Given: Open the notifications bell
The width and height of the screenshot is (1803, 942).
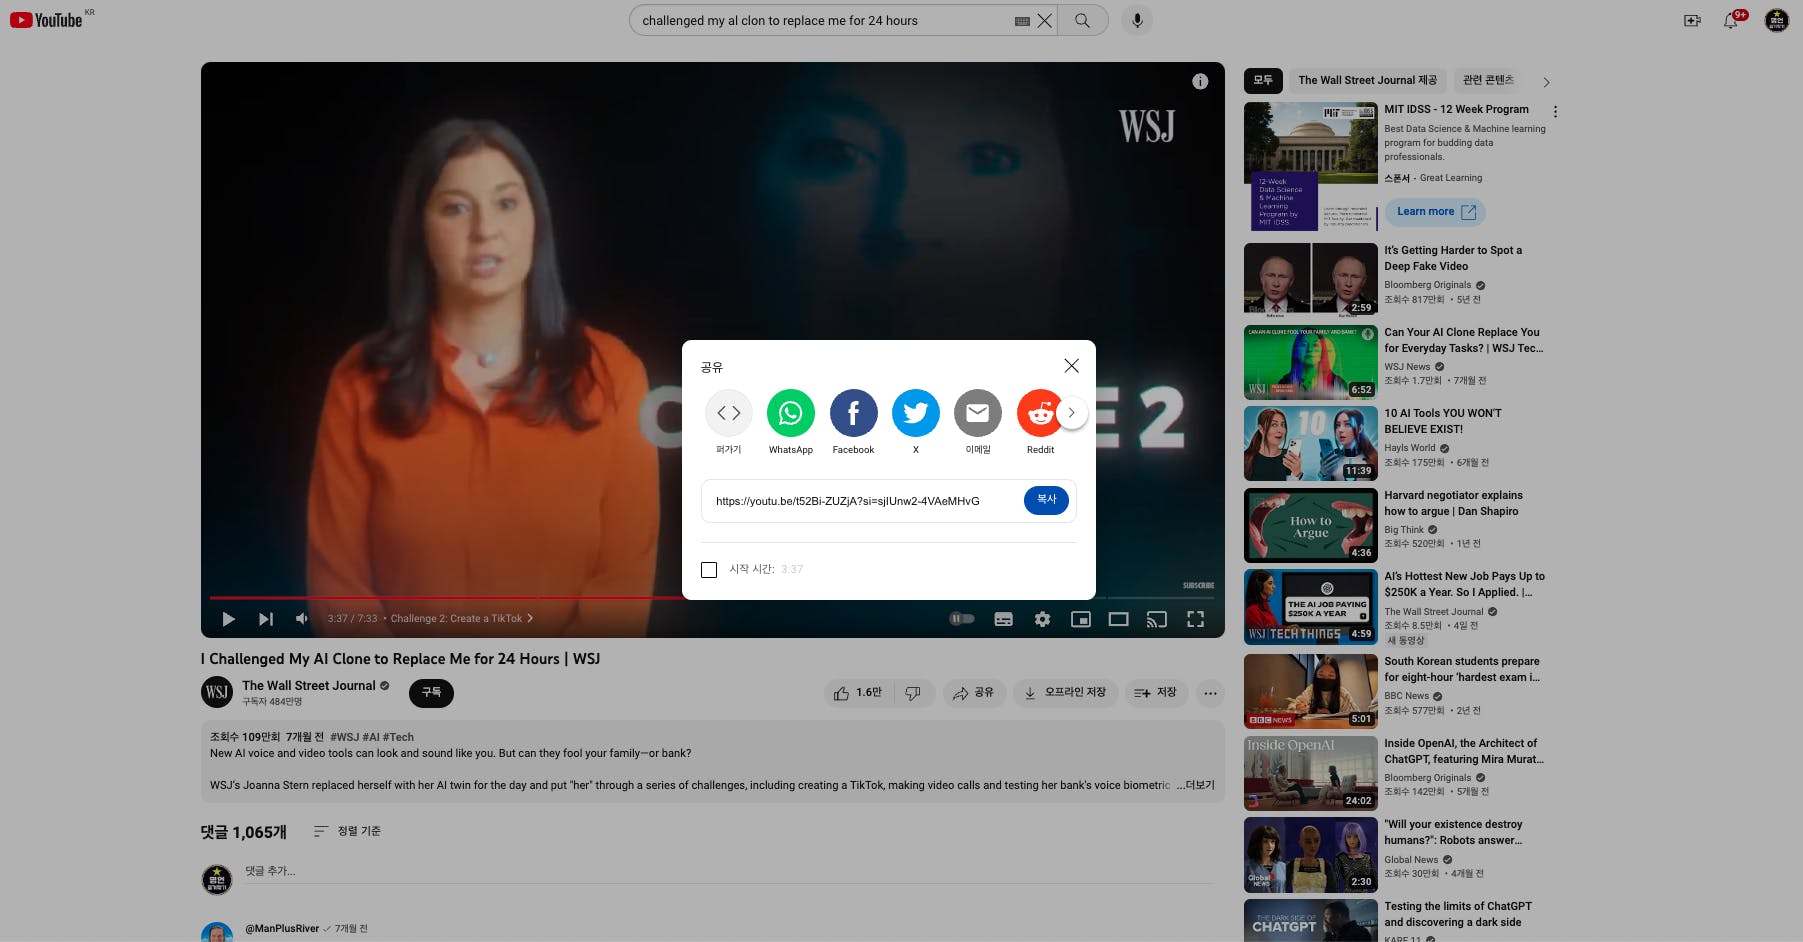Looking at the screenshot, I should coord(1731,20).
